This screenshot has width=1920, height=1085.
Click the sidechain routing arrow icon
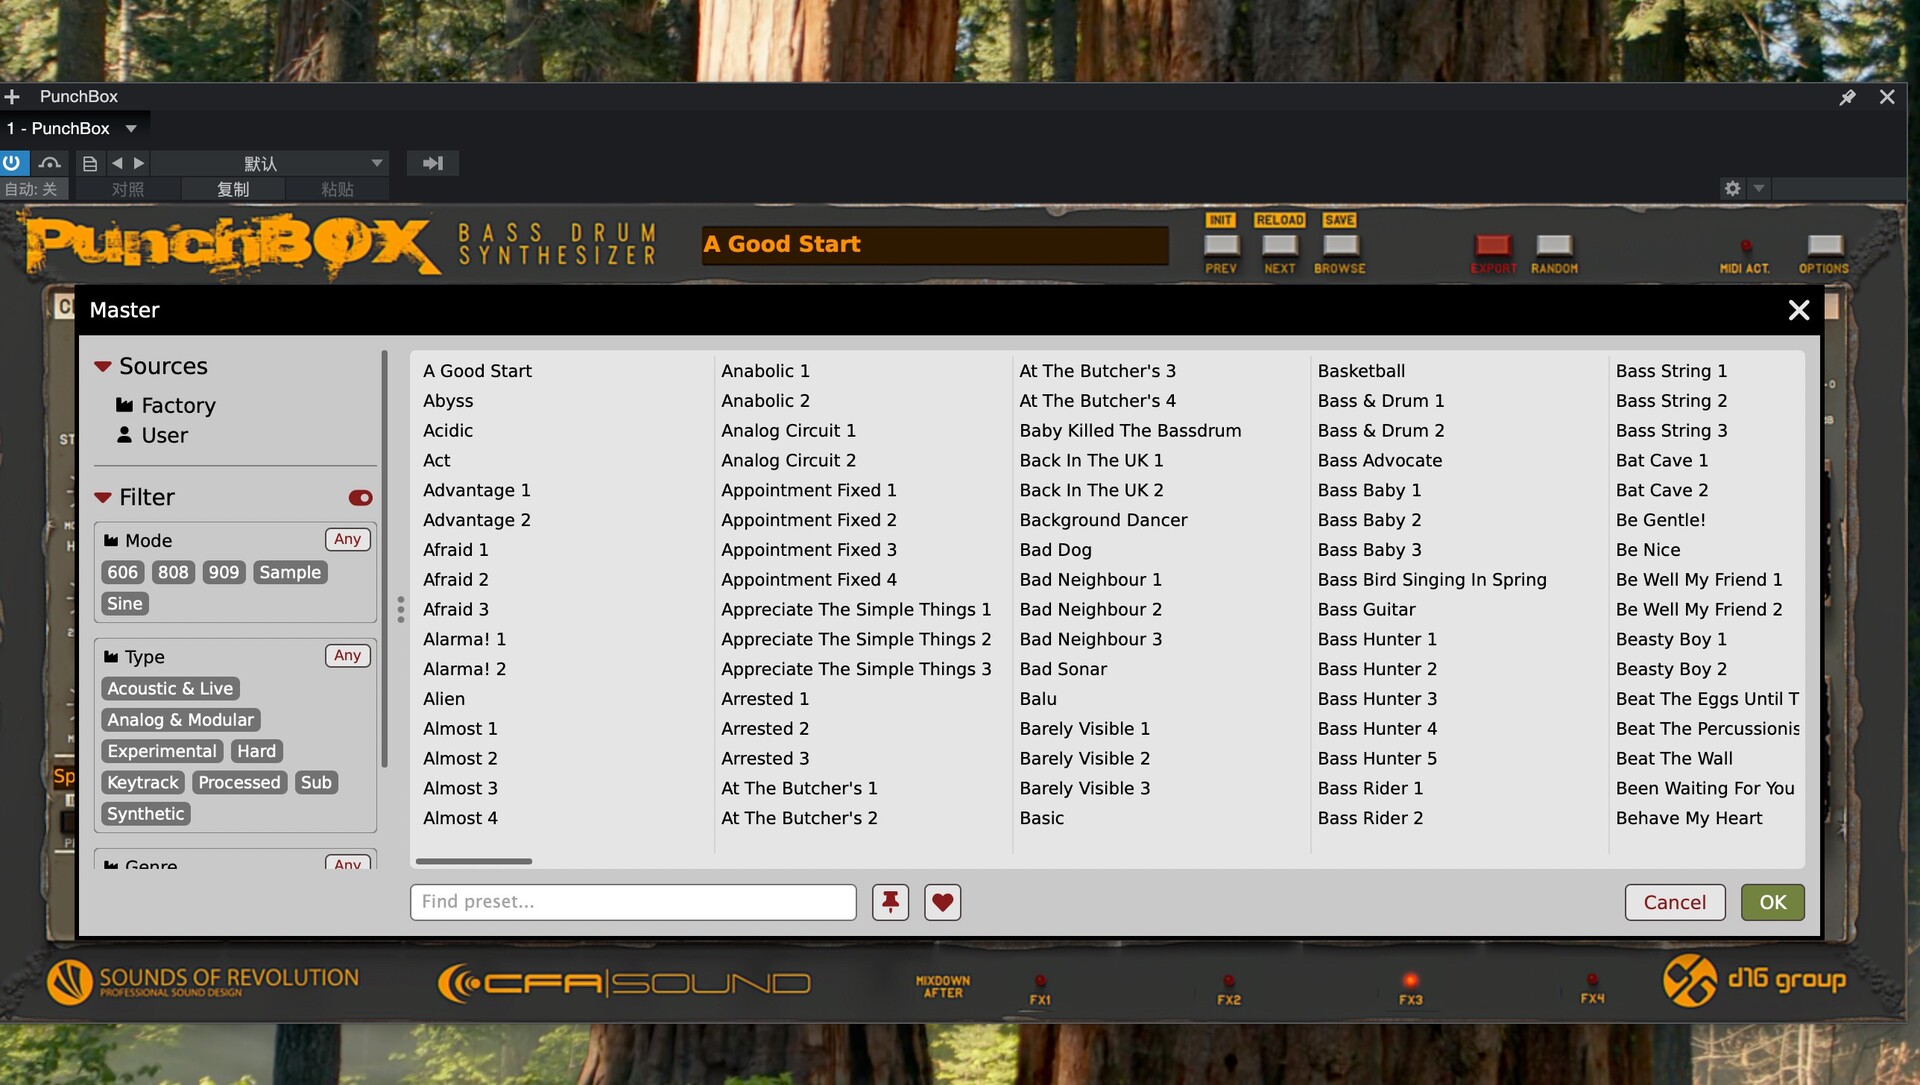433,163
